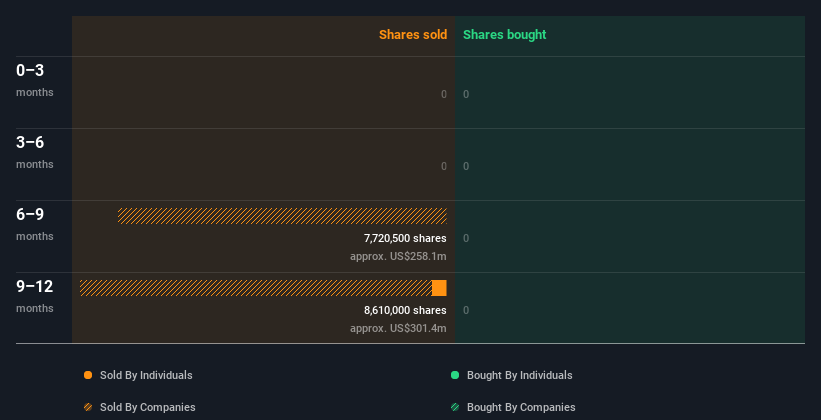Select the 9–12 months row label
This screenshot has height=420, width=821.
[x=35, y=296]
